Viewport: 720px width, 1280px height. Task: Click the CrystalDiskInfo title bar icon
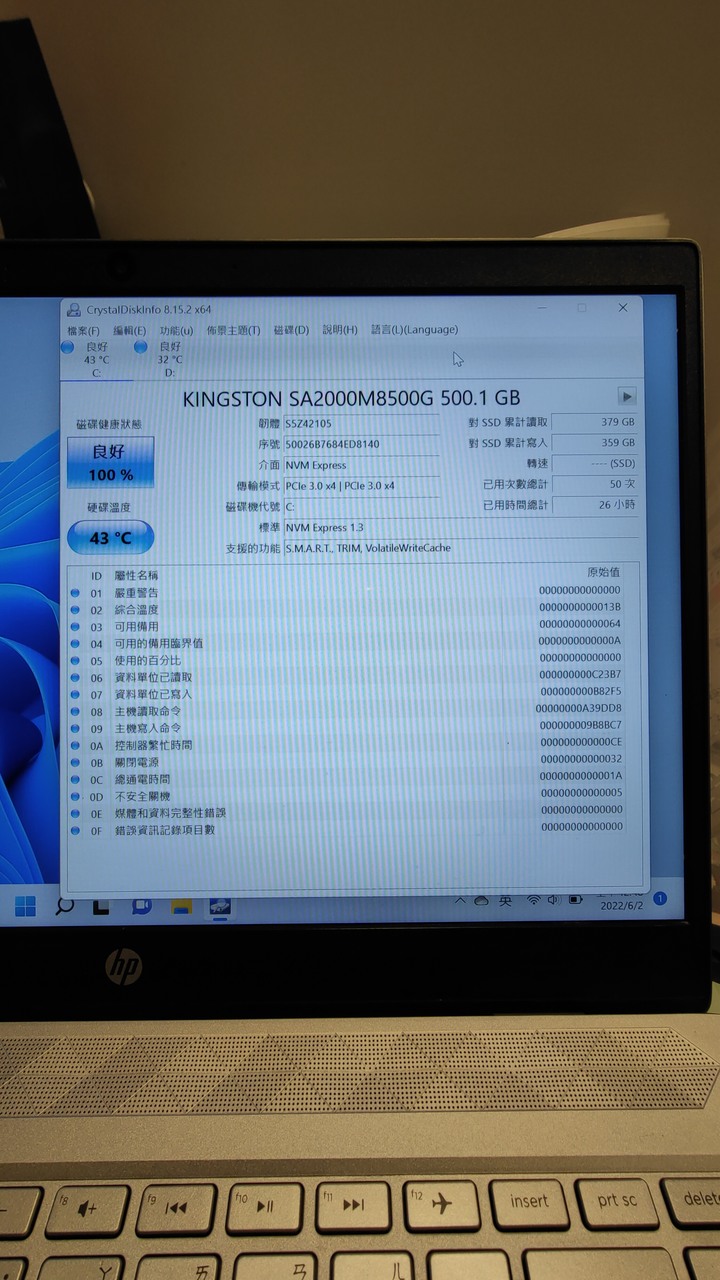click(x=74, y=310)
